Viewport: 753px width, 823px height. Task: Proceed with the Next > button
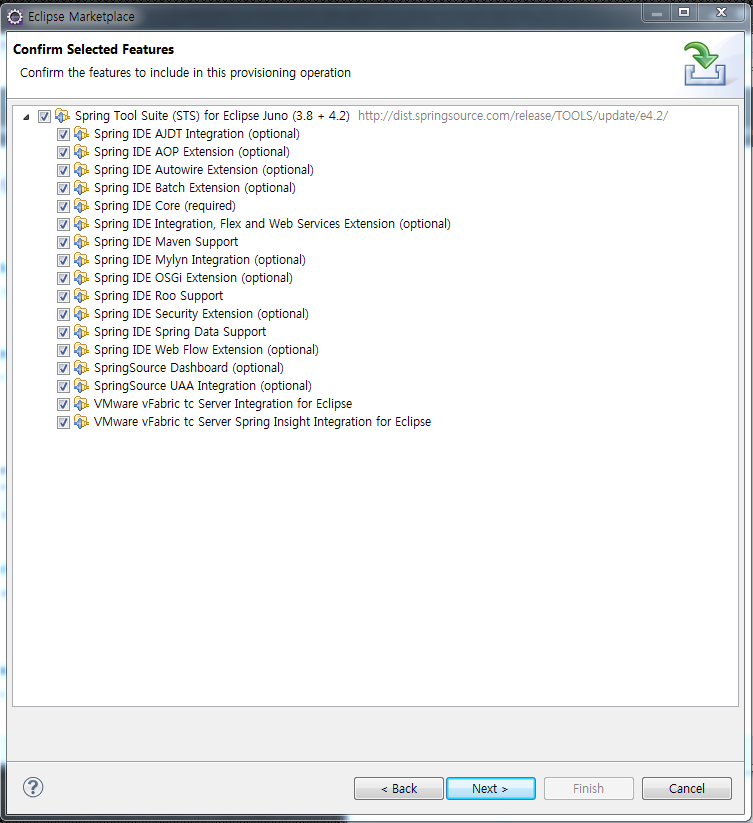click(491, 788)
